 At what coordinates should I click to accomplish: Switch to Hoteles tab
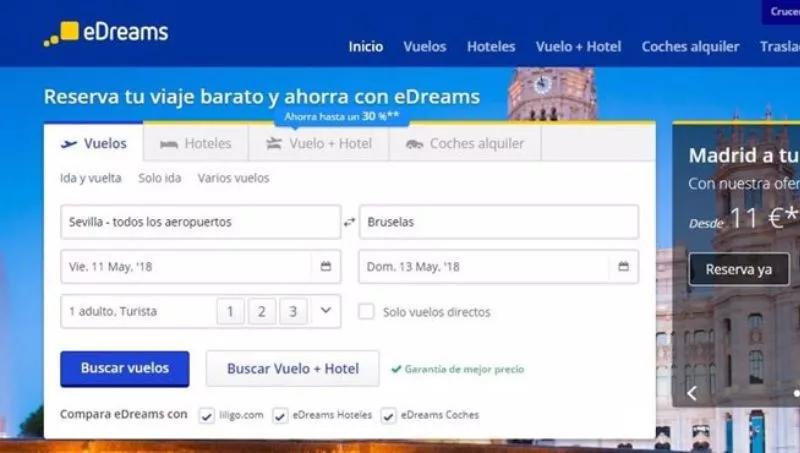[196, 143]
